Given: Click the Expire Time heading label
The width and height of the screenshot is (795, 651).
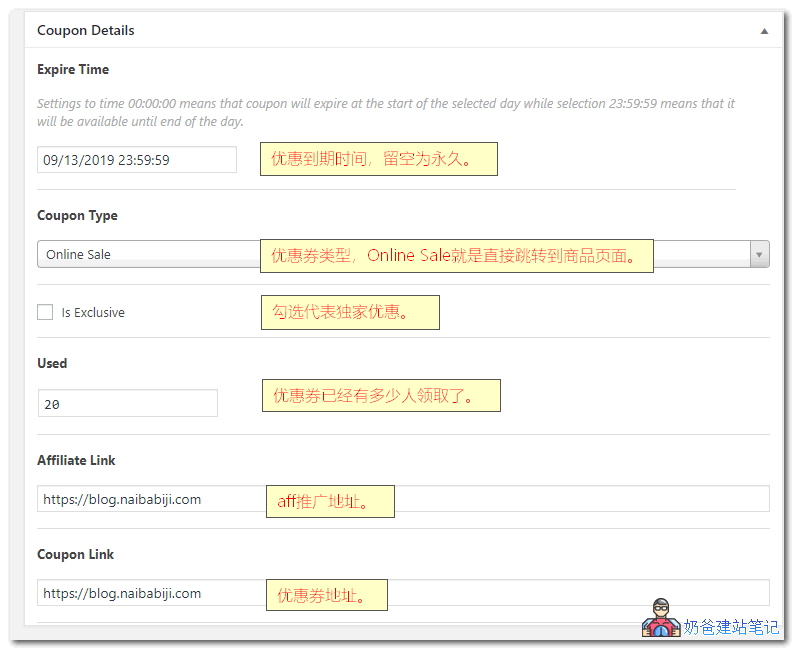Looking at the screenshot, I should (x=73, y=70).
